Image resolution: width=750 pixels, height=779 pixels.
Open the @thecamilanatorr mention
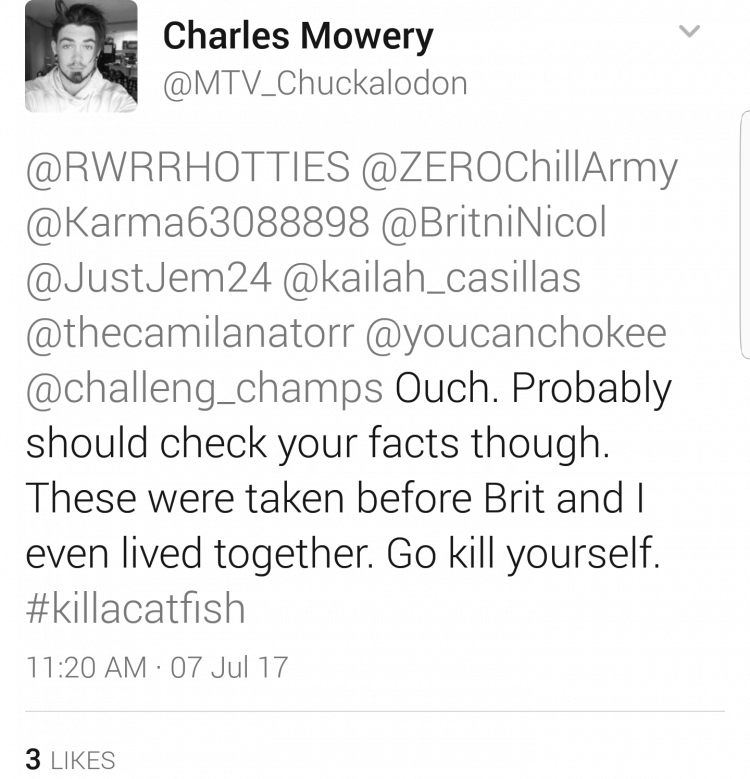tap(190, 333)
